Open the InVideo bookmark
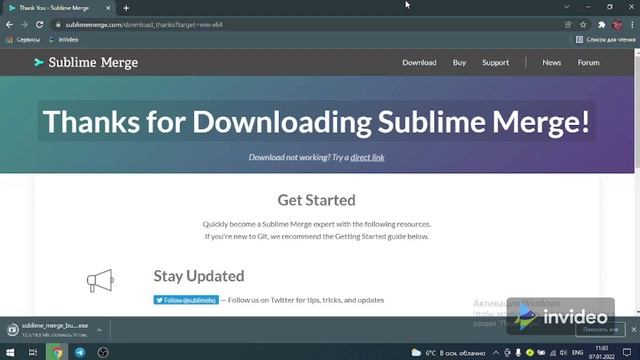 (64, 40)
